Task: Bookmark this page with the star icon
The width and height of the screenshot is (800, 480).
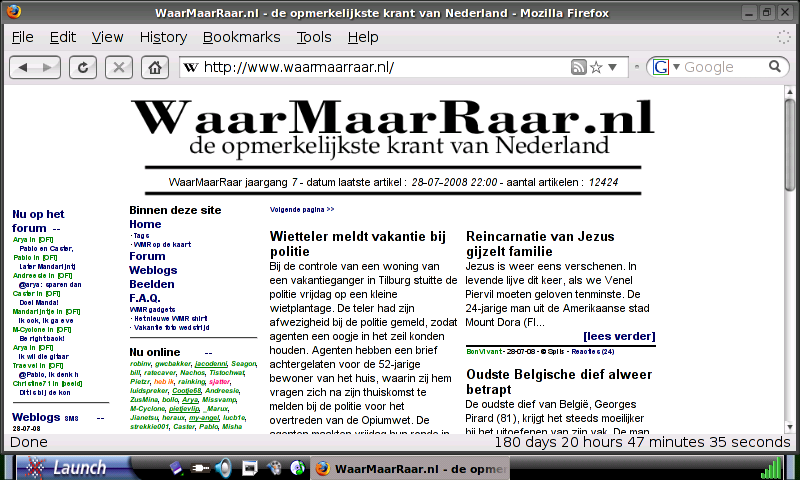Action: pyautogui.click(x=597, y=67)
